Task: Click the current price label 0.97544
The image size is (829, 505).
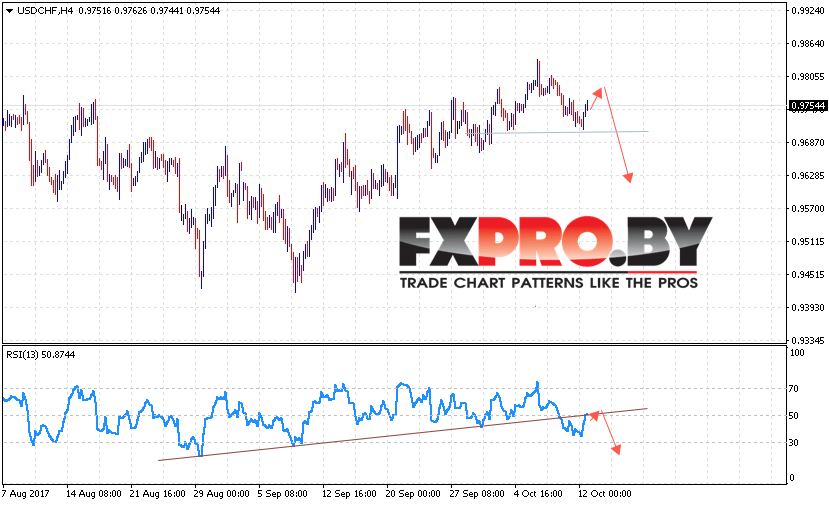Action: [807, 106]
